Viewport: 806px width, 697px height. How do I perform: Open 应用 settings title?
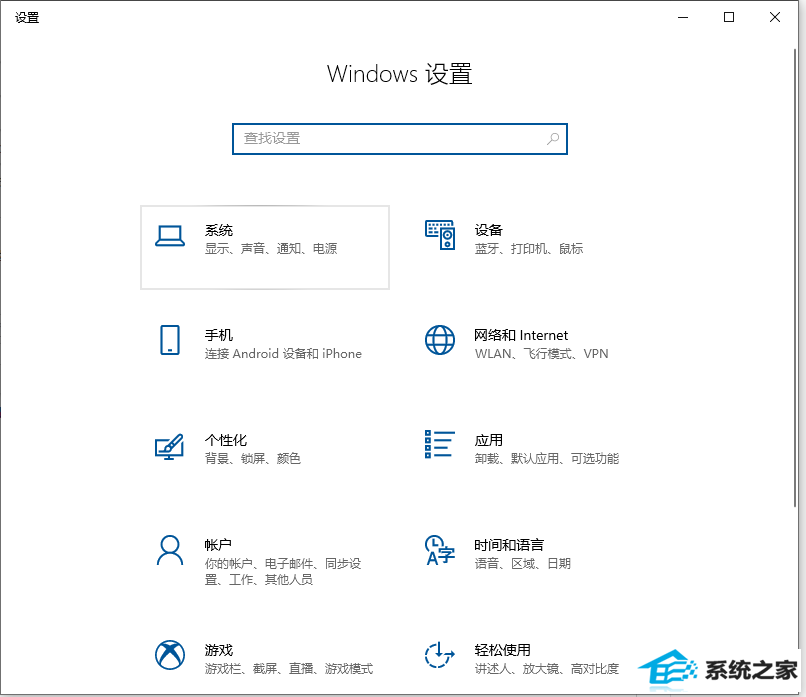(x=488, y=440)
